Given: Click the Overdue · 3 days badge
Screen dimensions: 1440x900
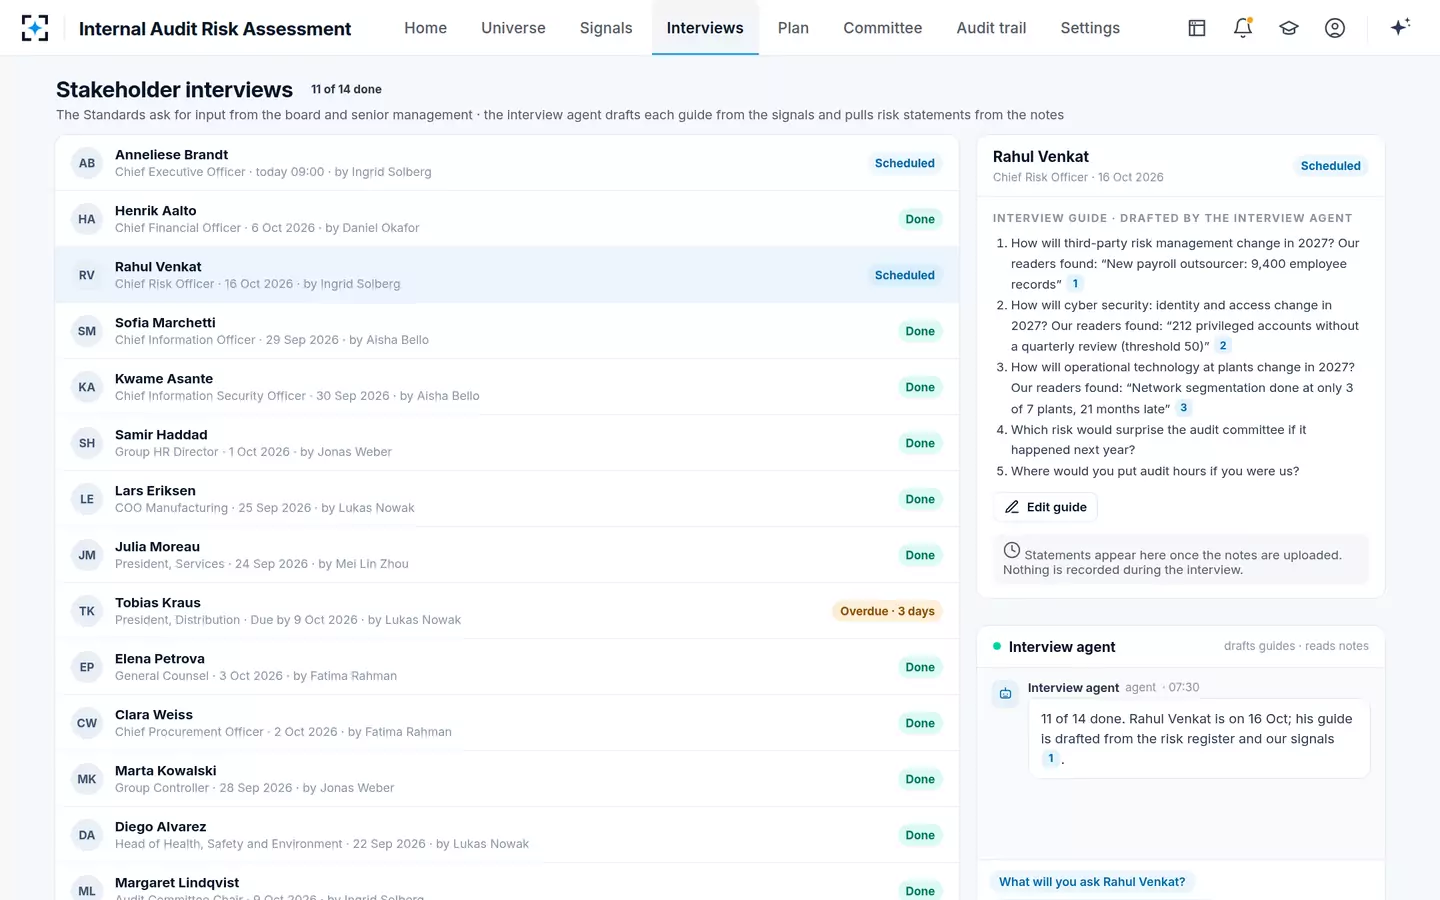Looking at the screenshot, I should coord(887,611).
